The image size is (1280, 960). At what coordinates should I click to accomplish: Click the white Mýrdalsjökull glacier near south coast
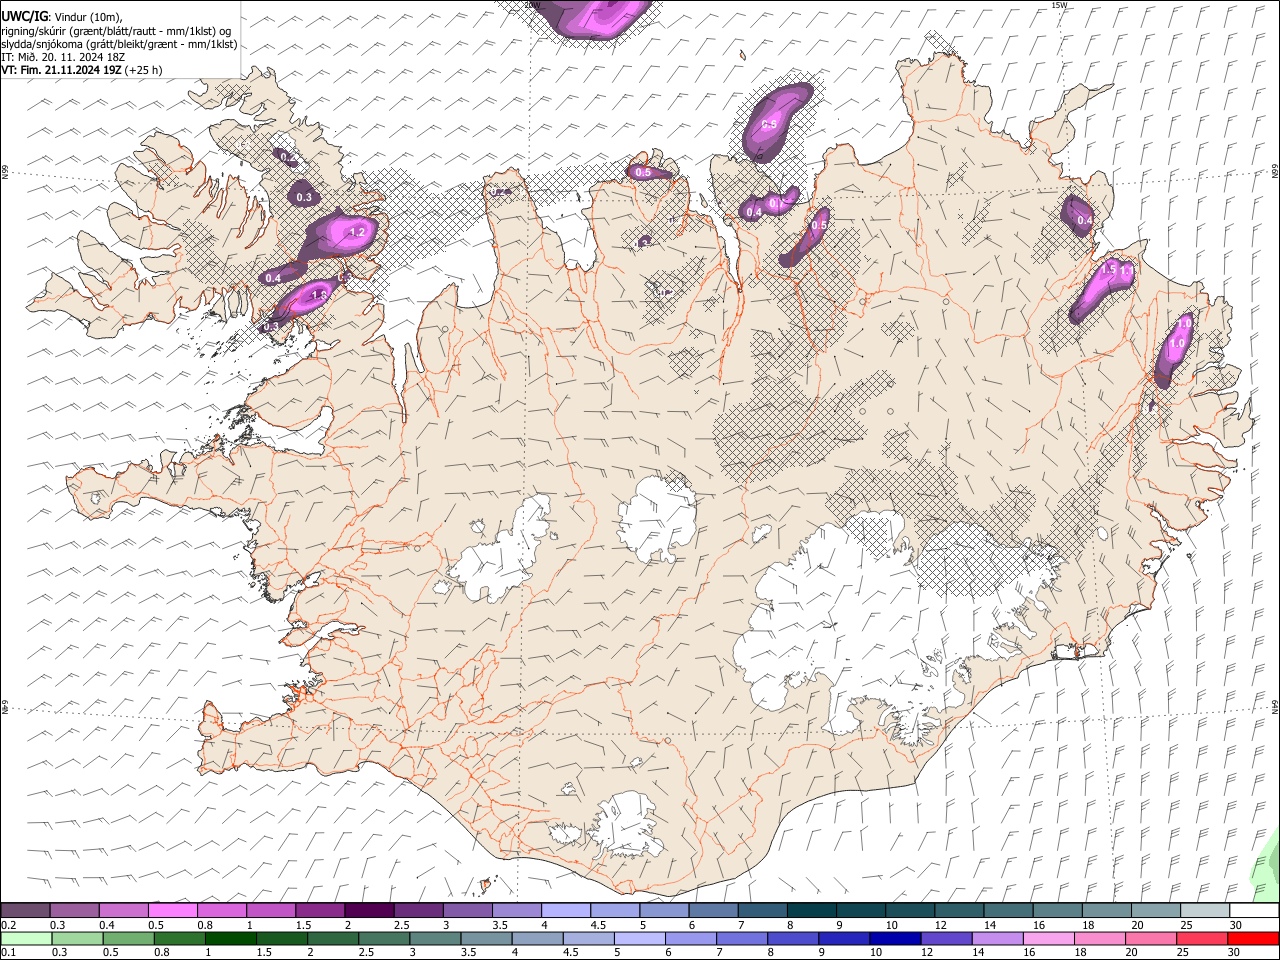[x=627, y=824]
